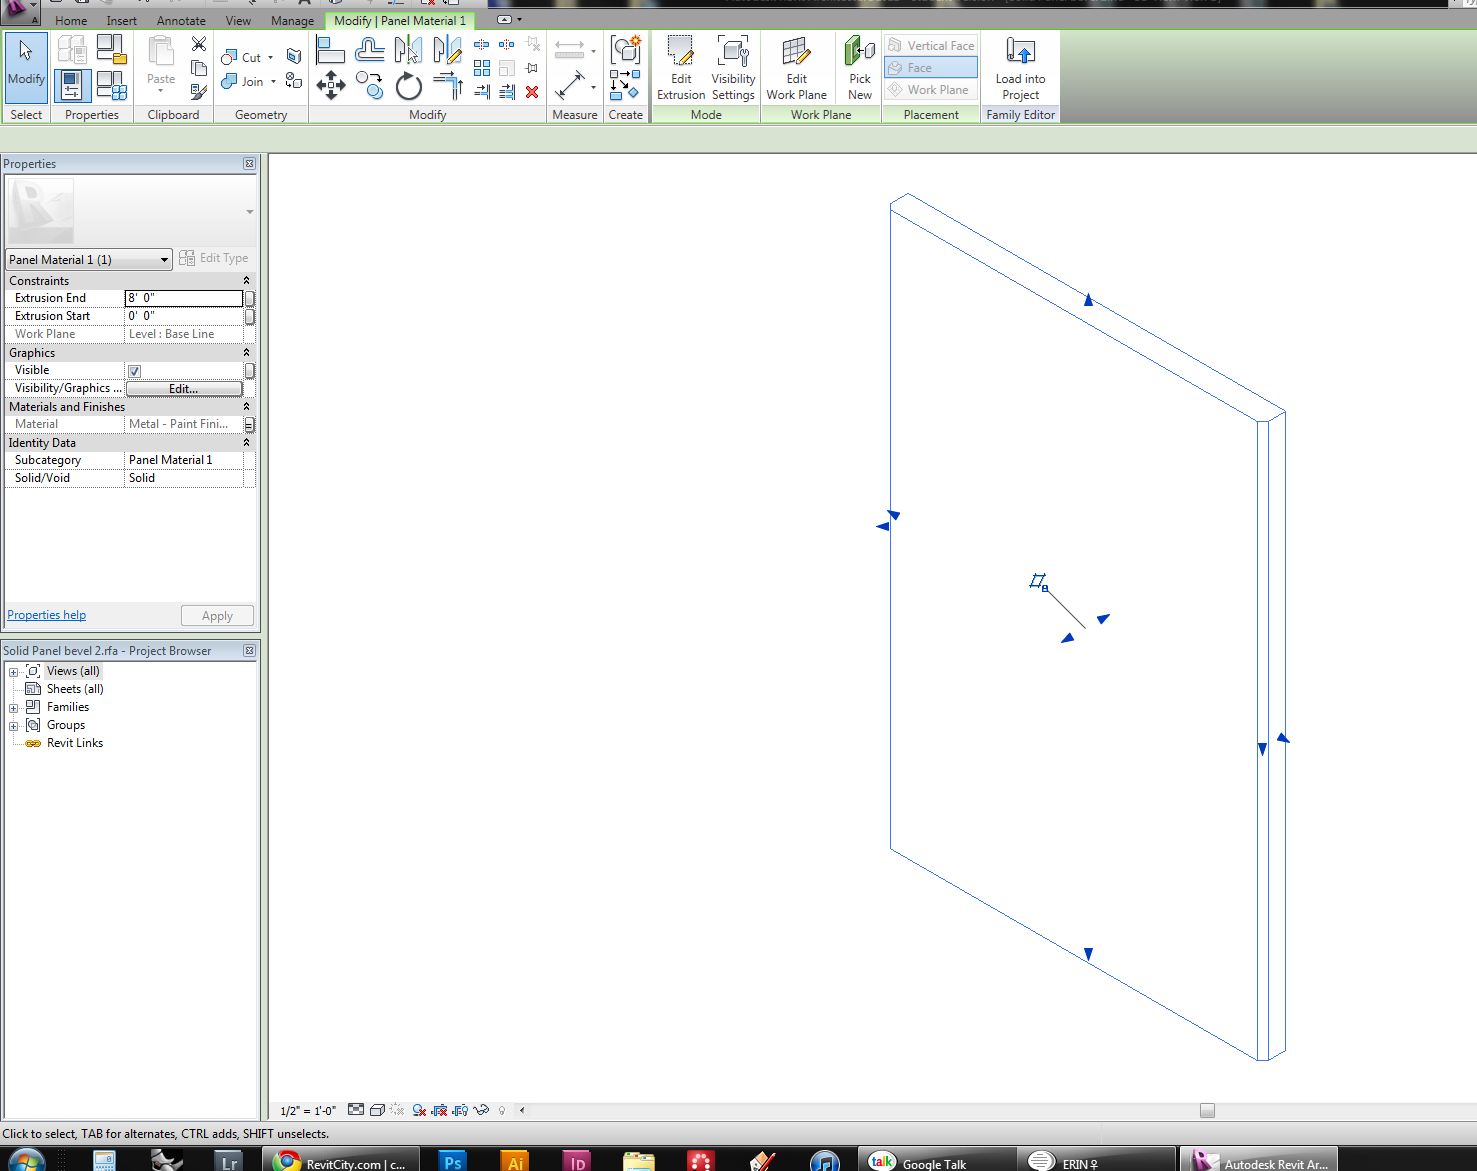Image resolution: width=1477 pixels, height=1171 pixels.
Task: Open the Annotate ribbon tab
Action: click(181, 20)
